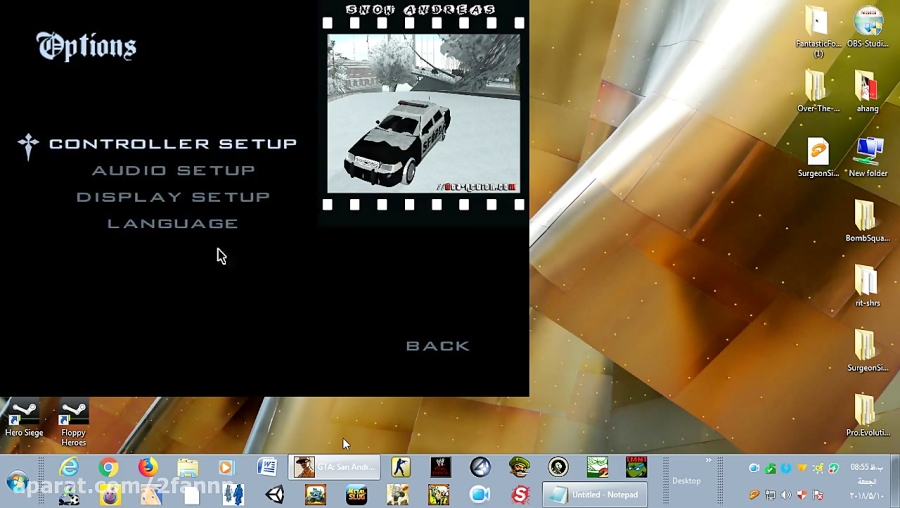Image resolution: width=900 pixels, height=508 pixels.
Task: Switch to GTA: San Andreas taskbar button
Action: click(334, 467)
